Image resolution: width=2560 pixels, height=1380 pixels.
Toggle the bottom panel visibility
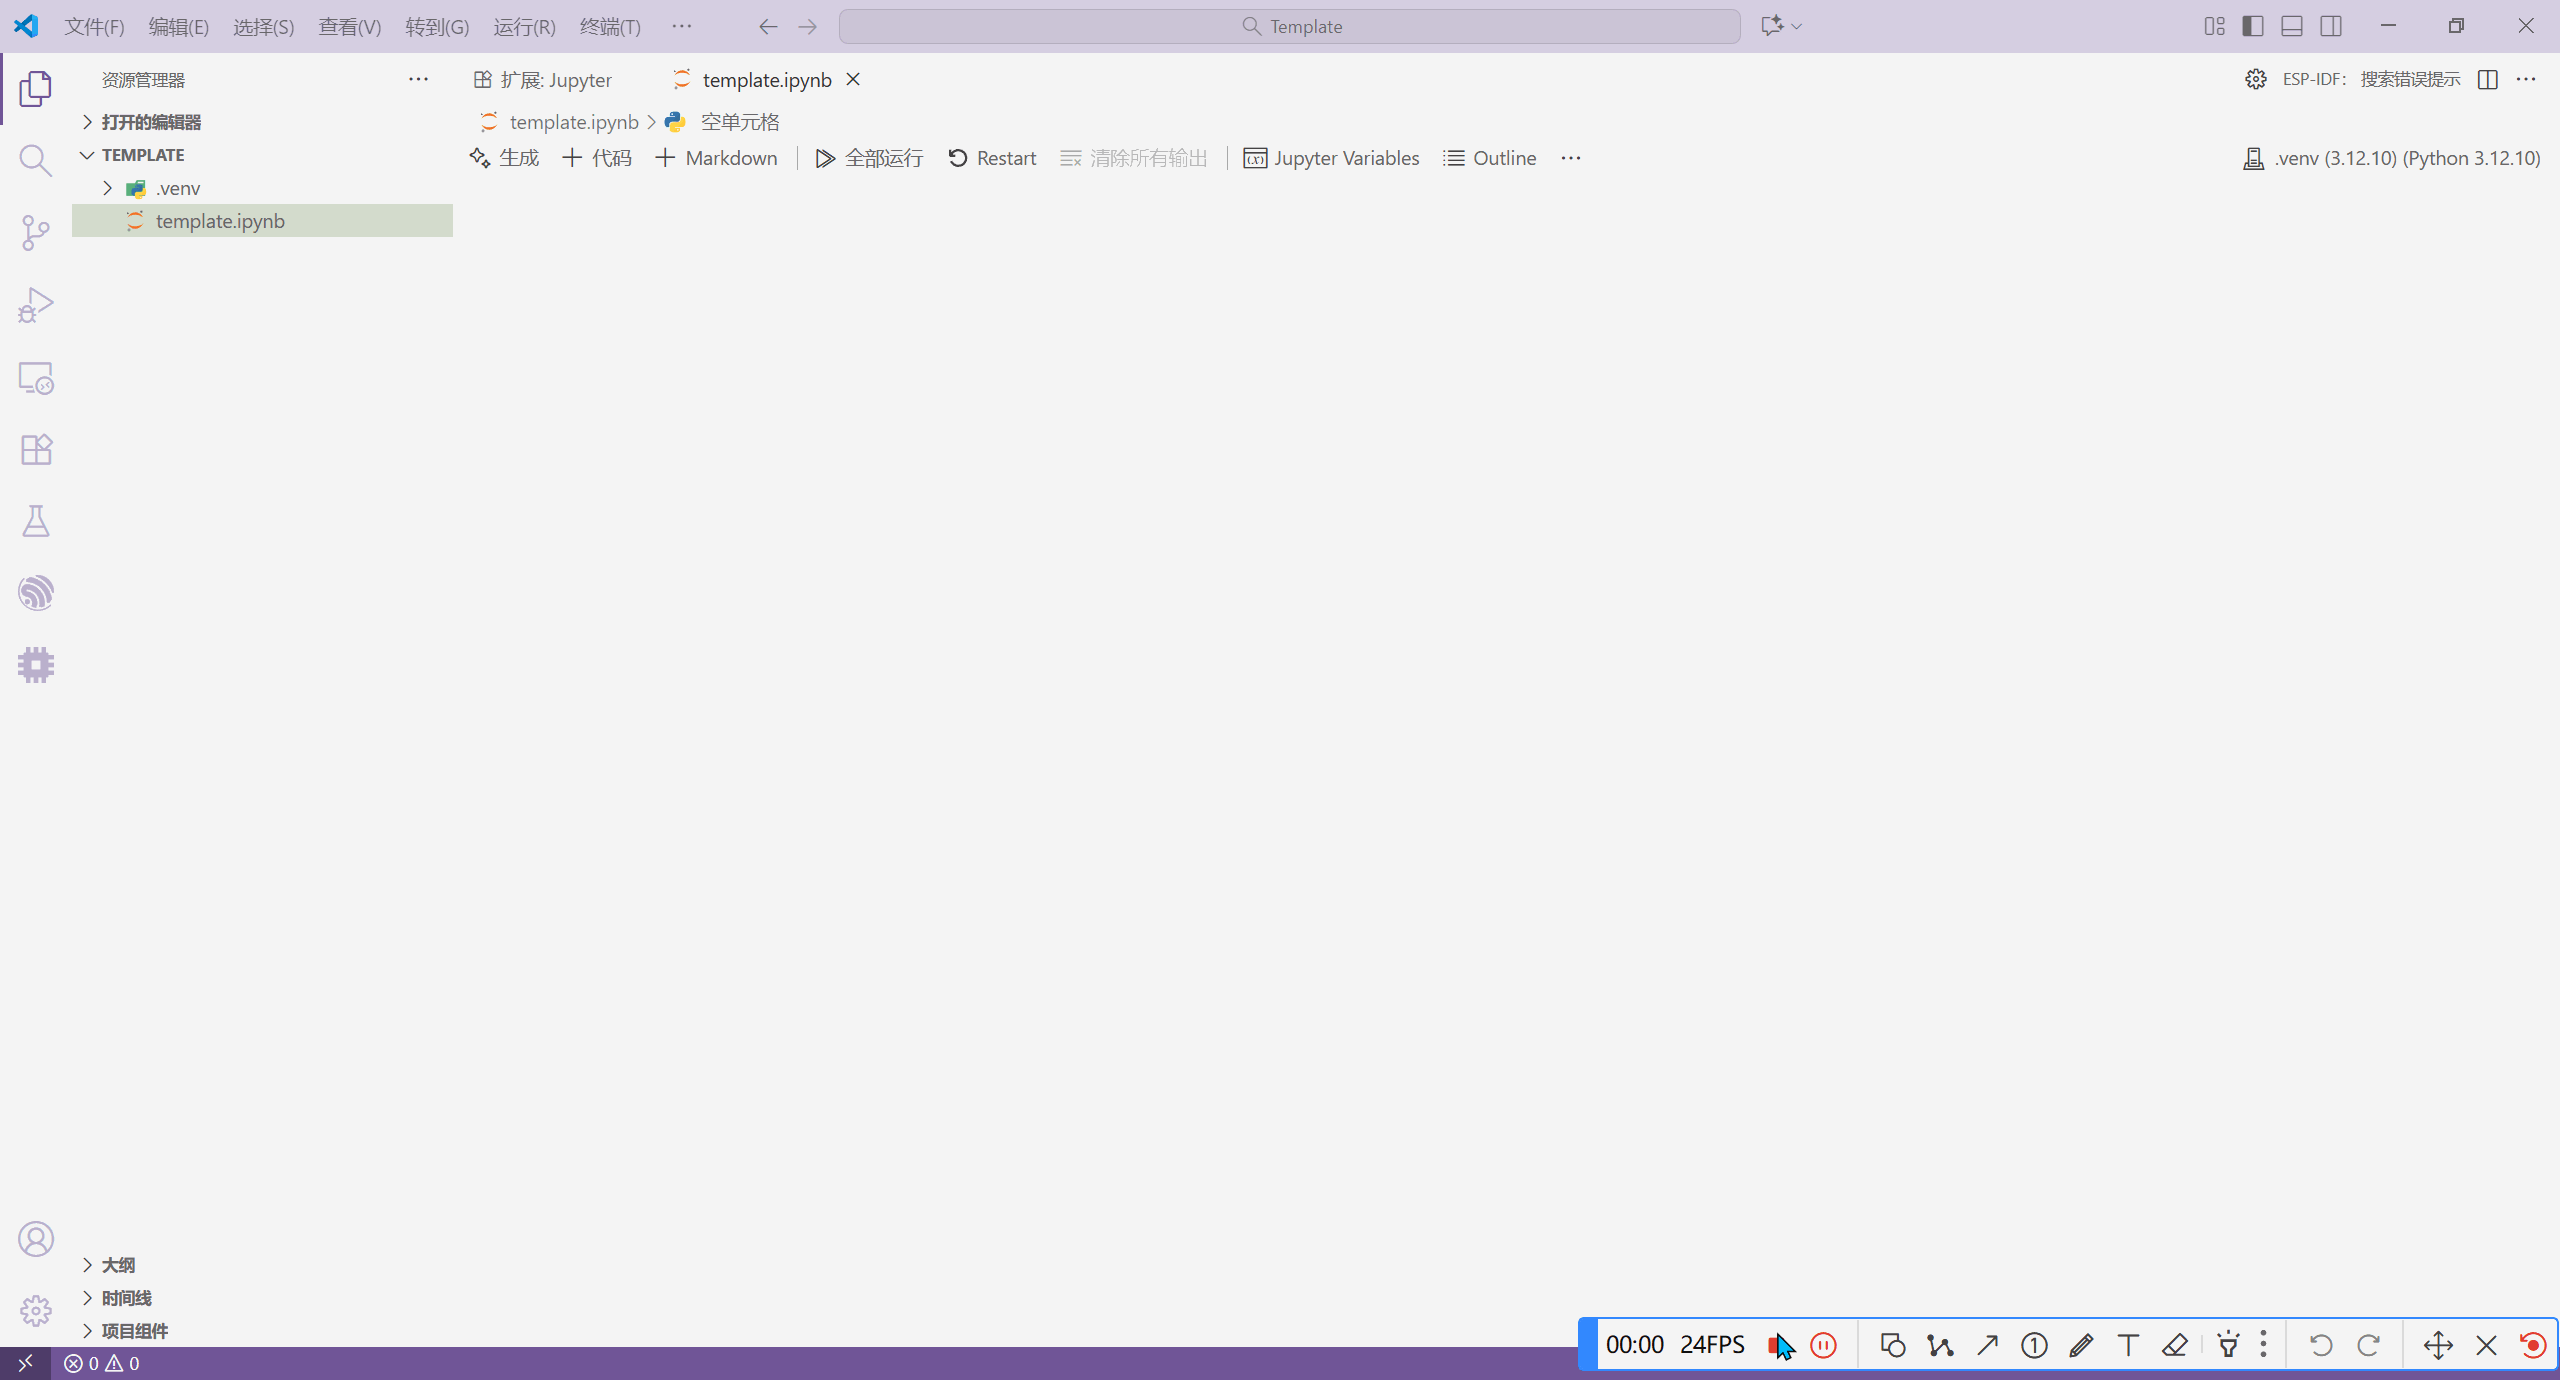[2291, 26]
